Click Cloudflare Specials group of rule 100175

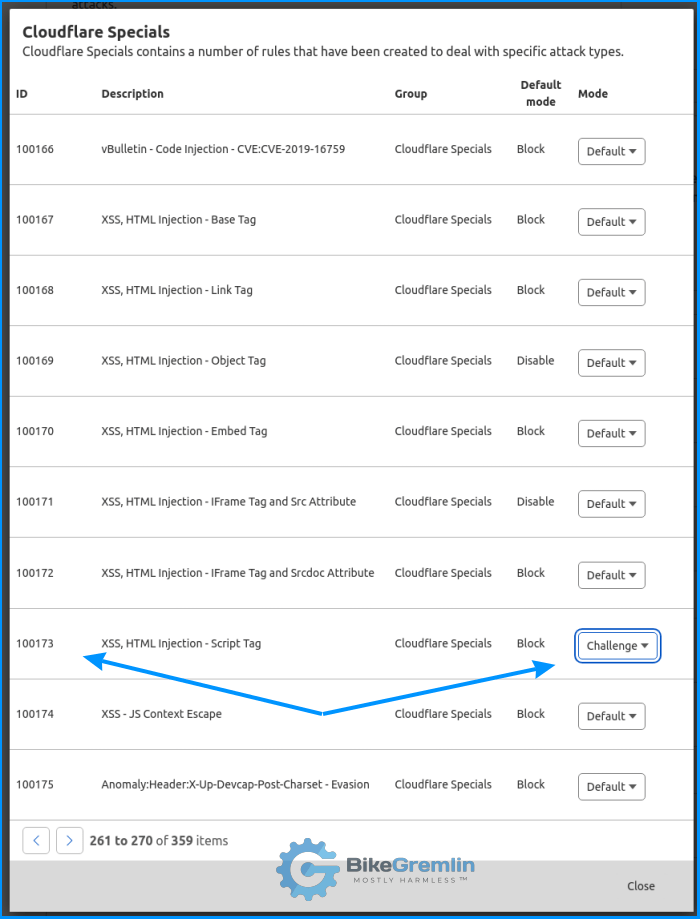(443, 784)
